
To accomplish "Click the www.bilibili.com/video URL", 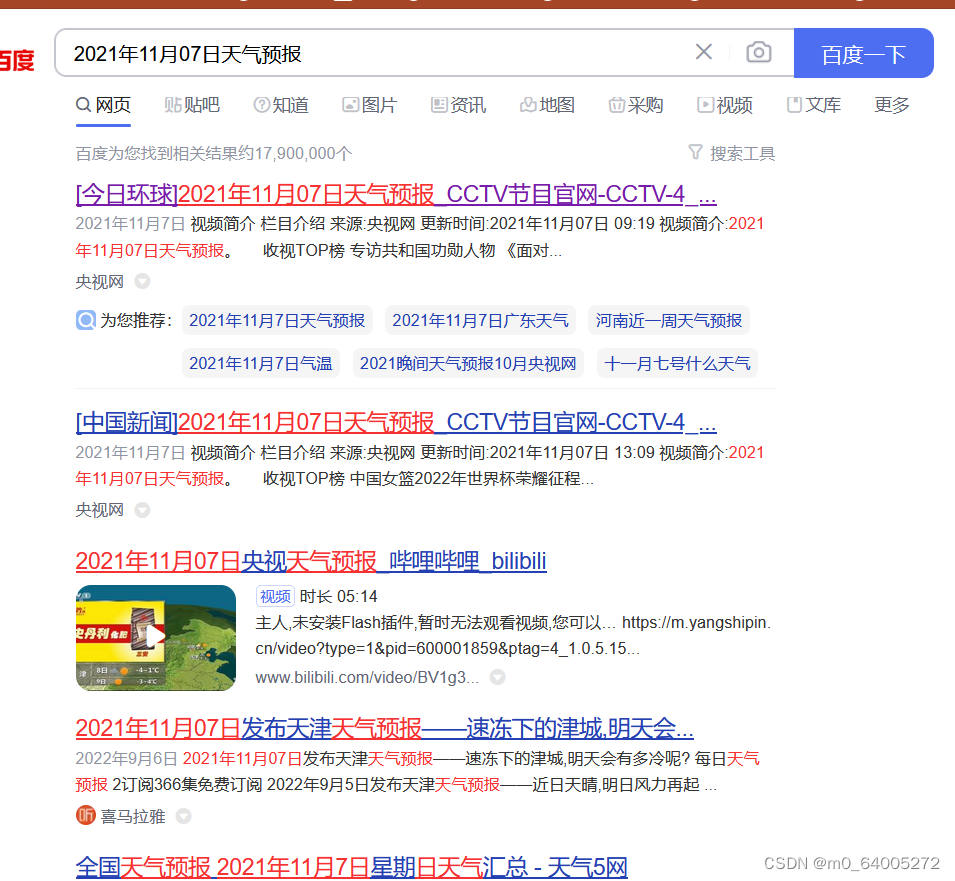I will (367, 677).
